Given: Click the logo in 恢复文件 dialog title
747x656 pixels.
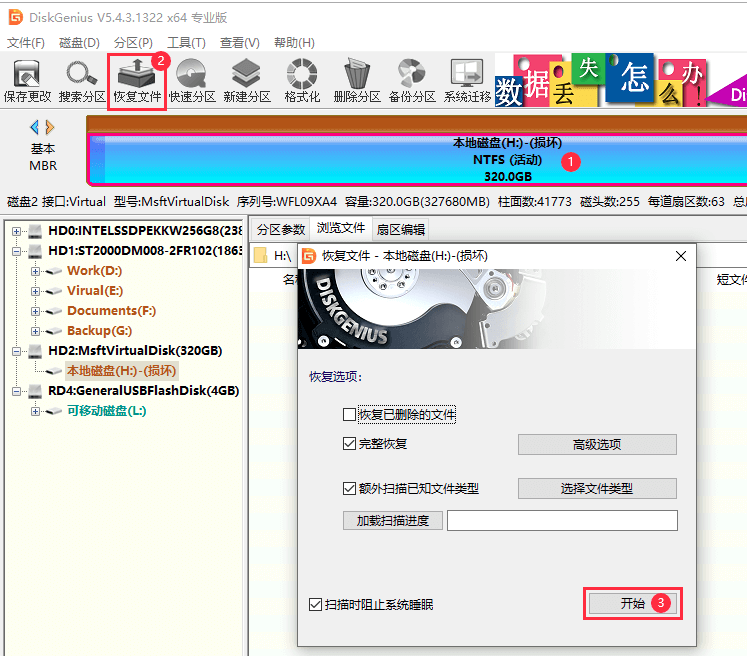Looking at the screenshot, I should (309, 256).
